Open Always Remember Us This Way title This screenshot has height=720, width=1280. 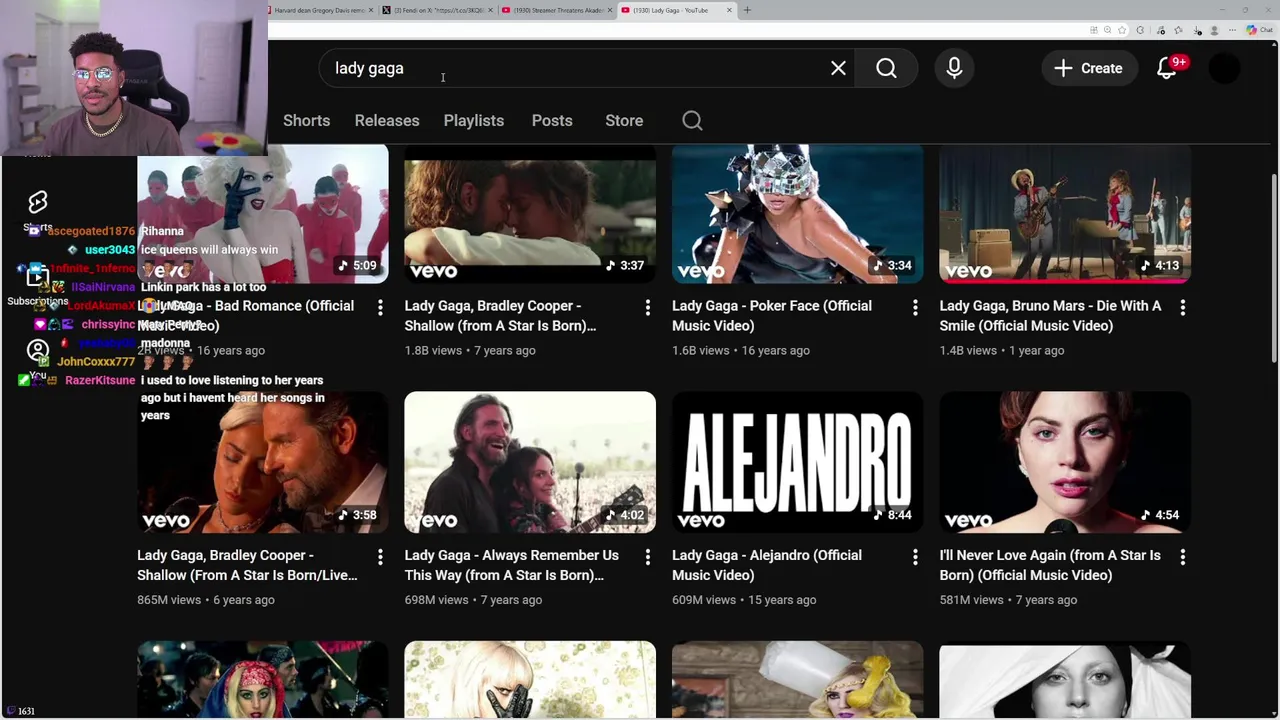[511, 565]
